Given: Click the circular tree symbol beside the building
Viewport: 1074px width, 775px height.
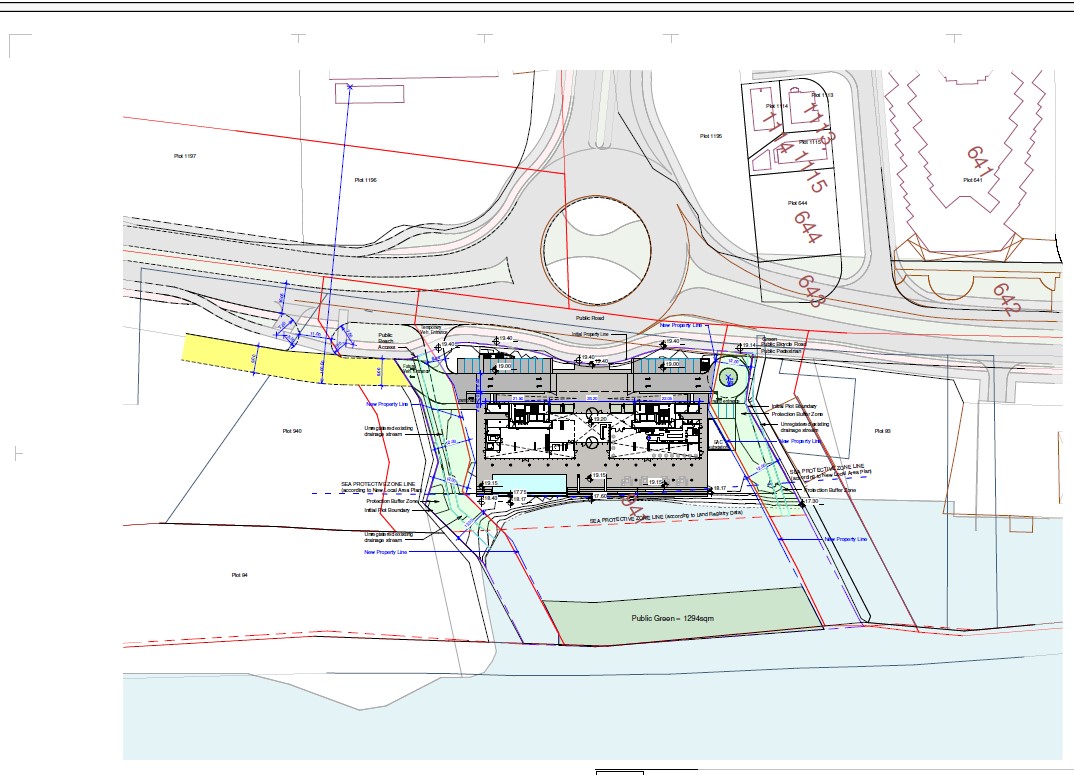Looking at the screenshot, I should 728,377.
